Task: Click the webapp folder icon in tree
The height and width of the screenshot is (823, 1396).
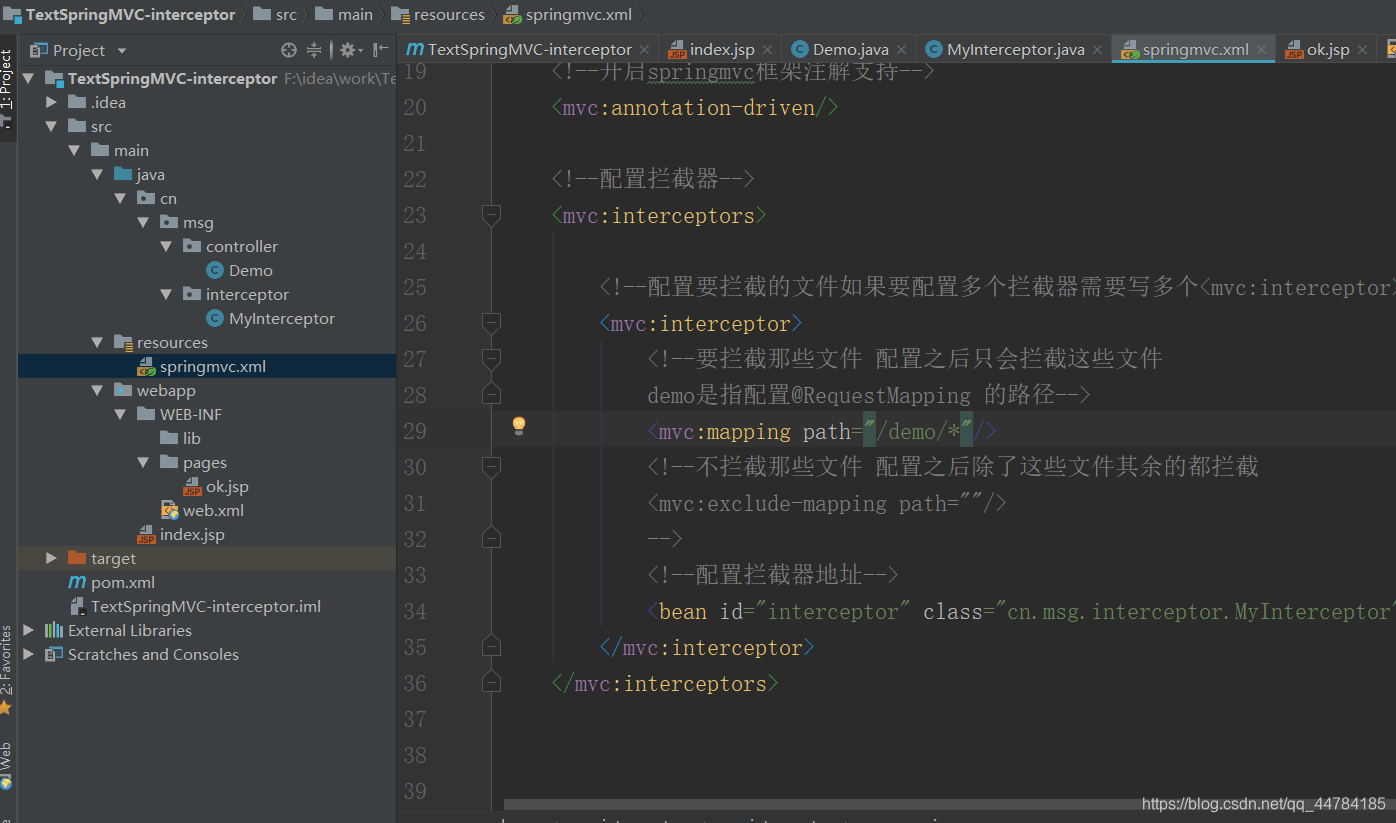Action: [x=123, y=390]
